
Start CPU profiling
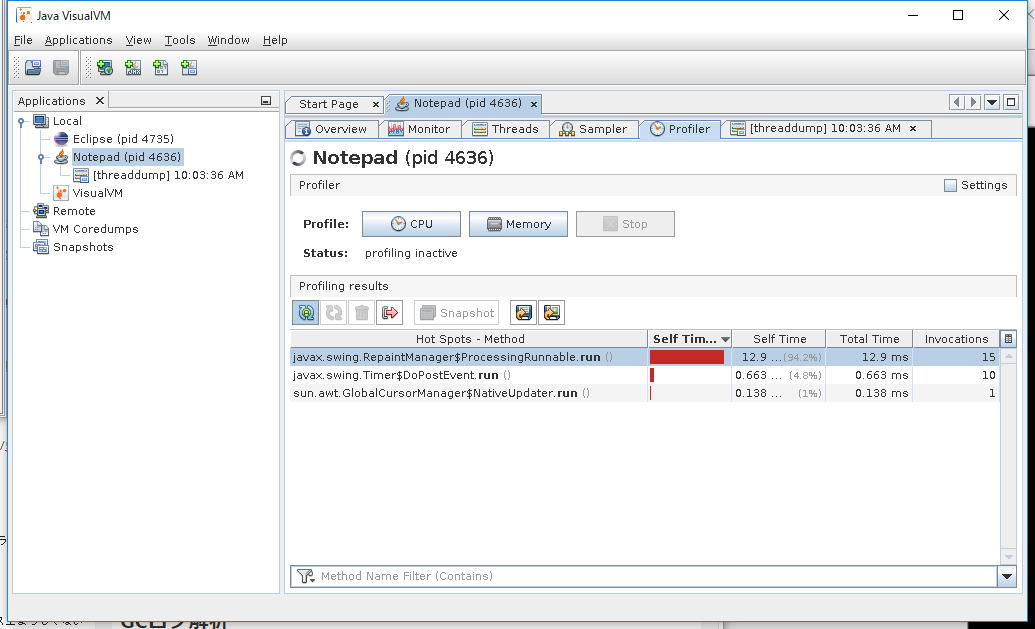411,224
